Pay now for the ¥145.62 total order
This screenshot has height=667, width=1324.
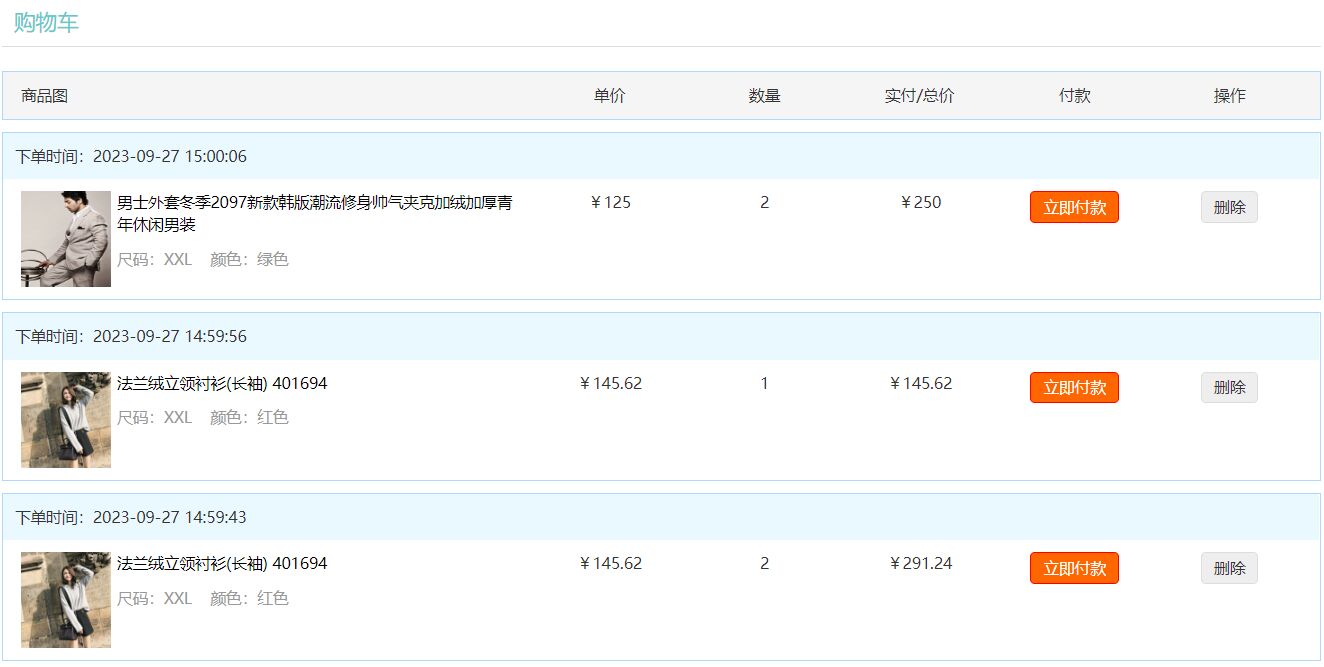click(1074, 388)
